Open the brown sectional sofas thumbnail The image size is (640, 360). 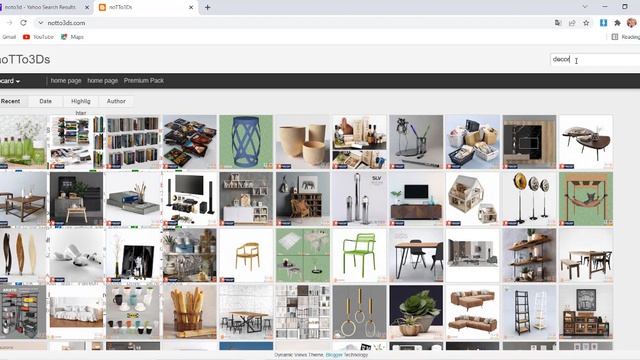[472, 312]
